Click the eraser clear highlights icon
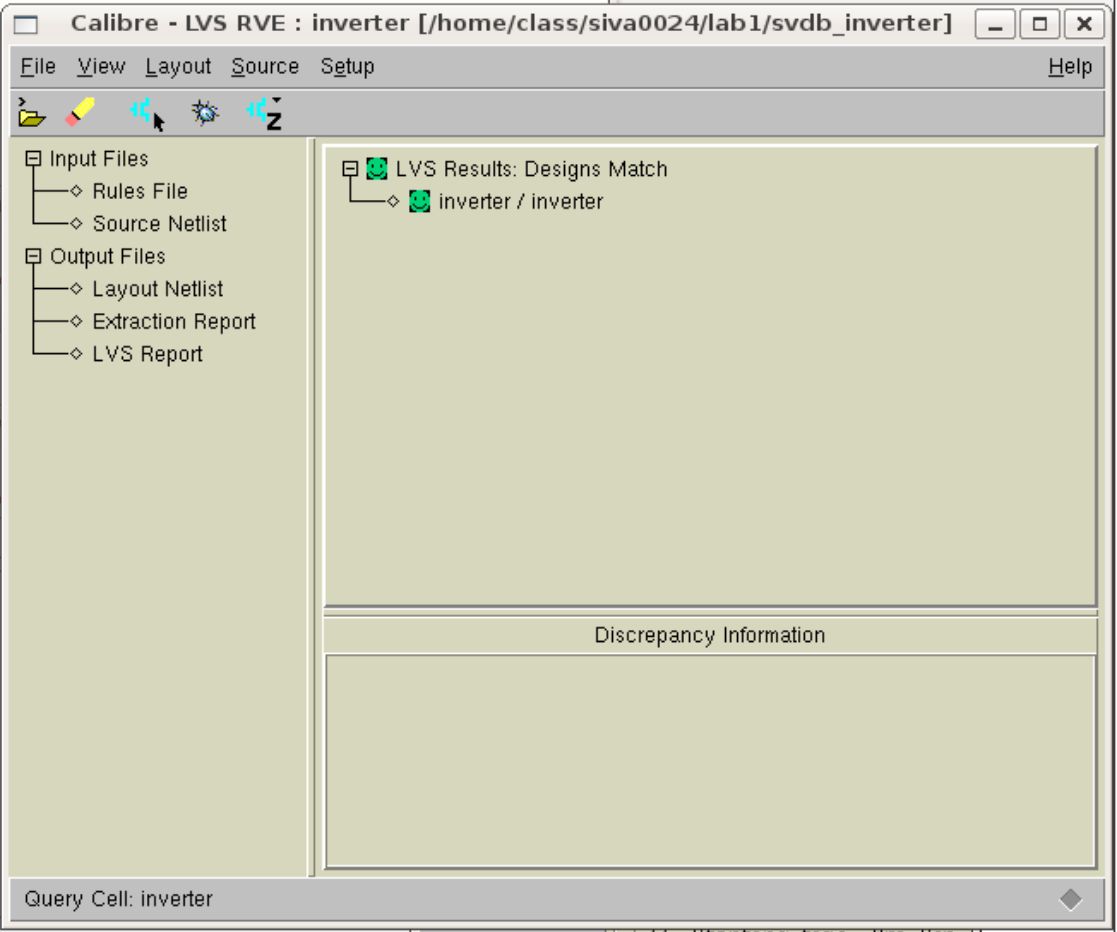The image size is (1117, 932). click(81, 114)
